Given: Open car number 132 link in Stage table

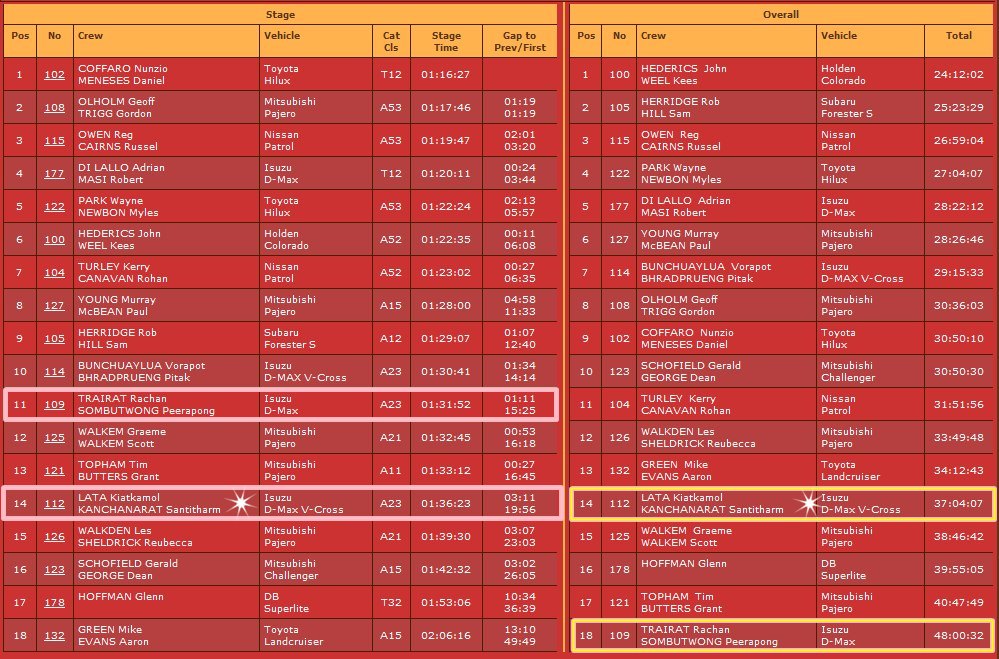Looking at the screenshot, I should (54, 635).
